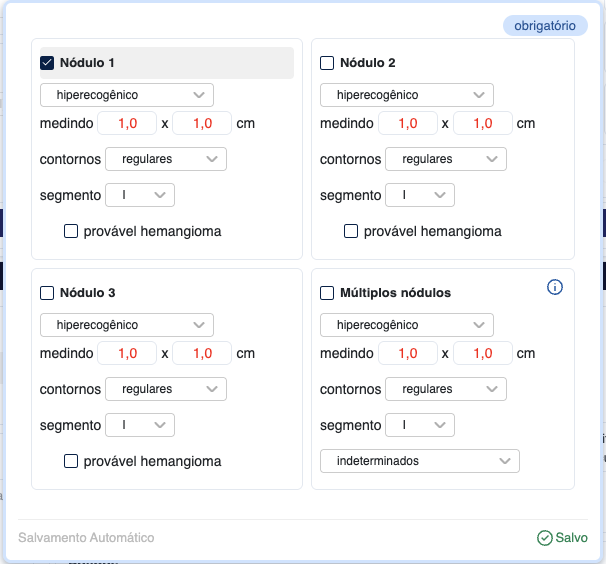
Task: Check provável hemangioma in Nódulo 3
Action: (x=71, y=461)
